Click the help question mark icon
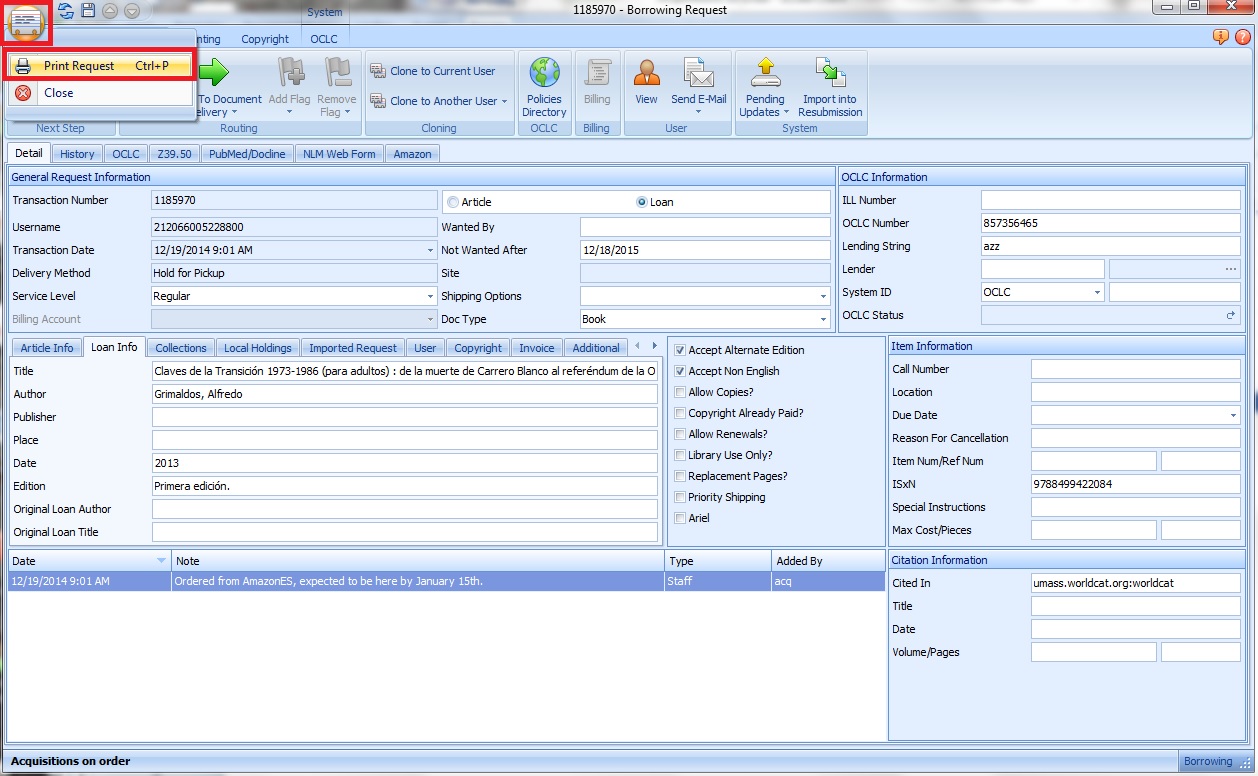 [1242, 38]
